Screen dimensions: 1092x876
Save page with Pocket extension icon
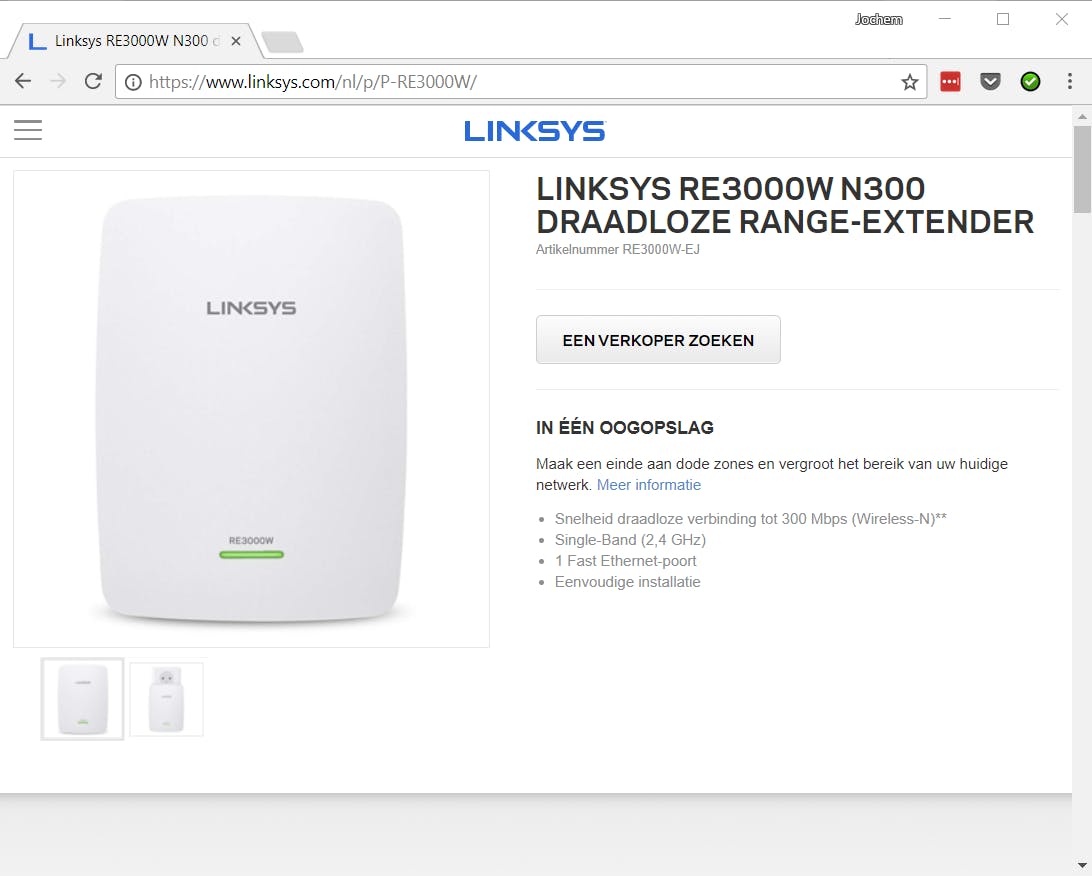pyautogui.click(x=990, y=81)
